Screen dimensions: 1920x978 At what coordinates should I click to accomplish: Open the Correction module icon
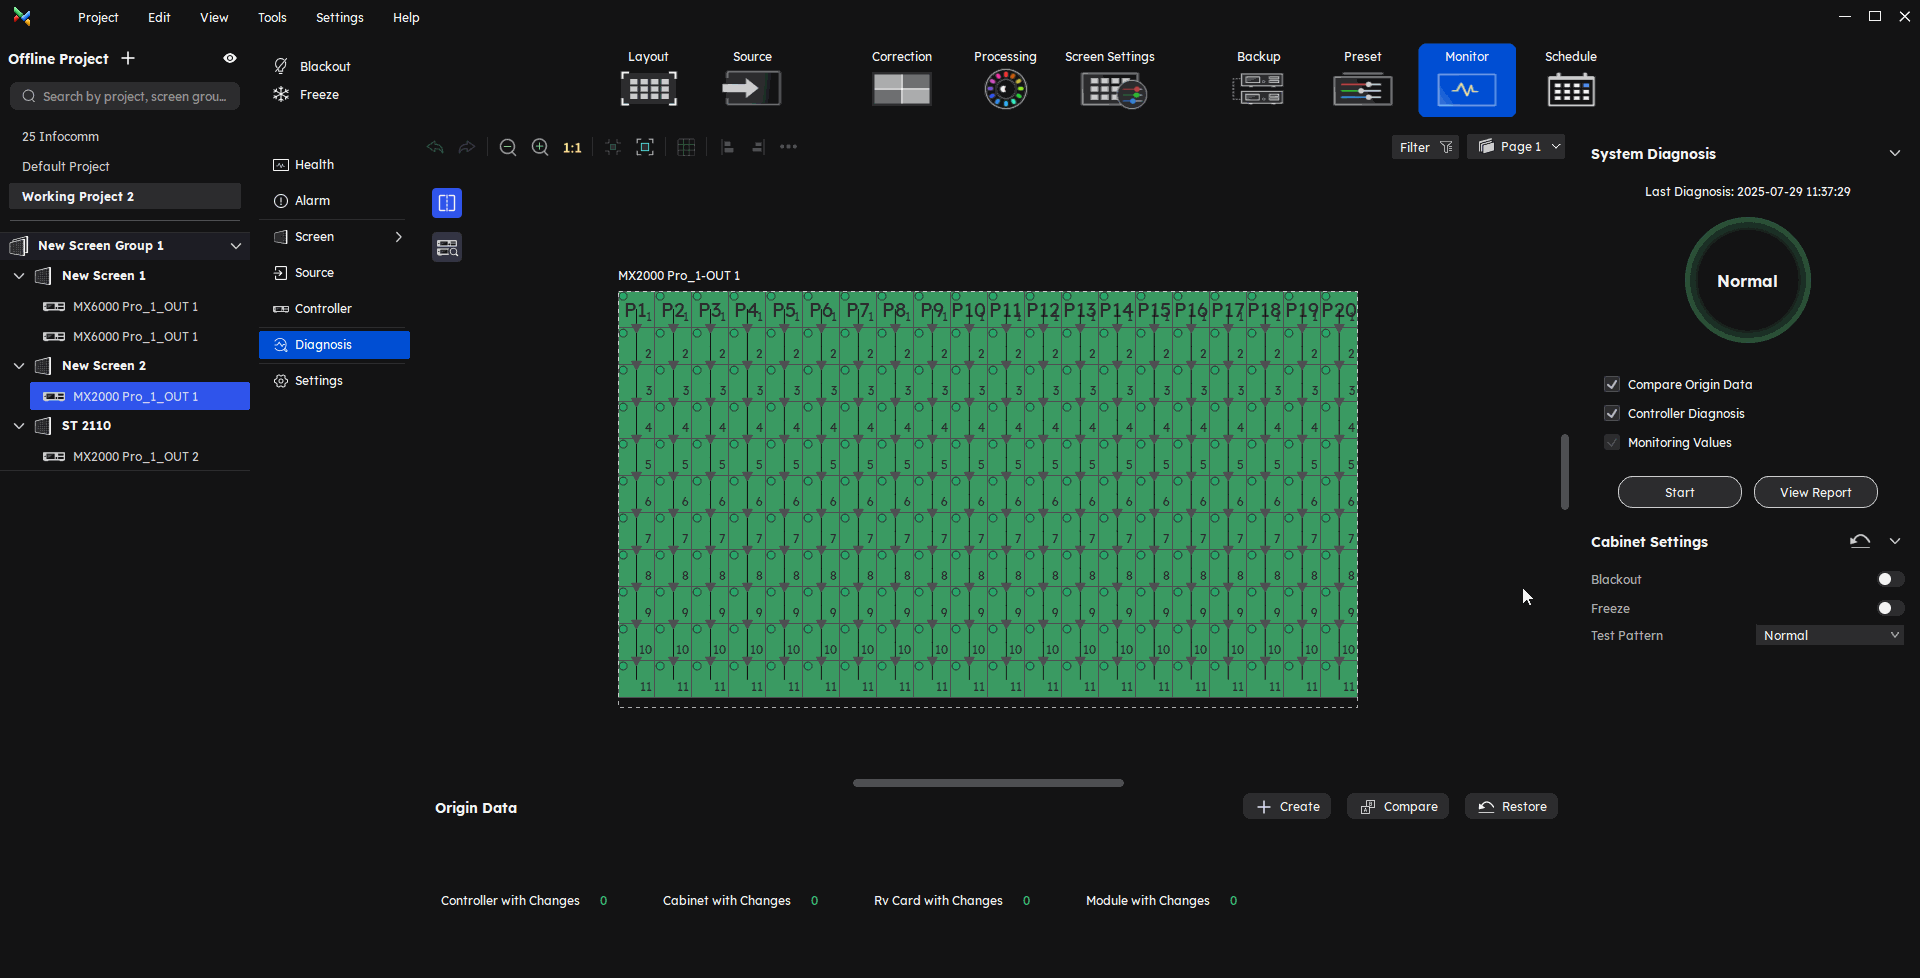[901, 89]
